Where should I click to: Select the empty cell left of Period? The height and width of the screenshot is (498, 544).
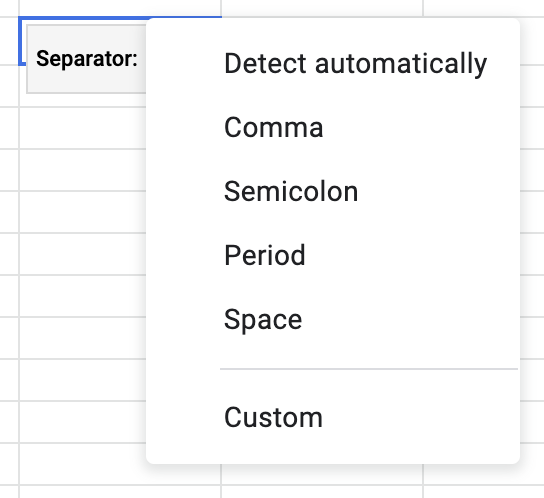click(83, 254)
